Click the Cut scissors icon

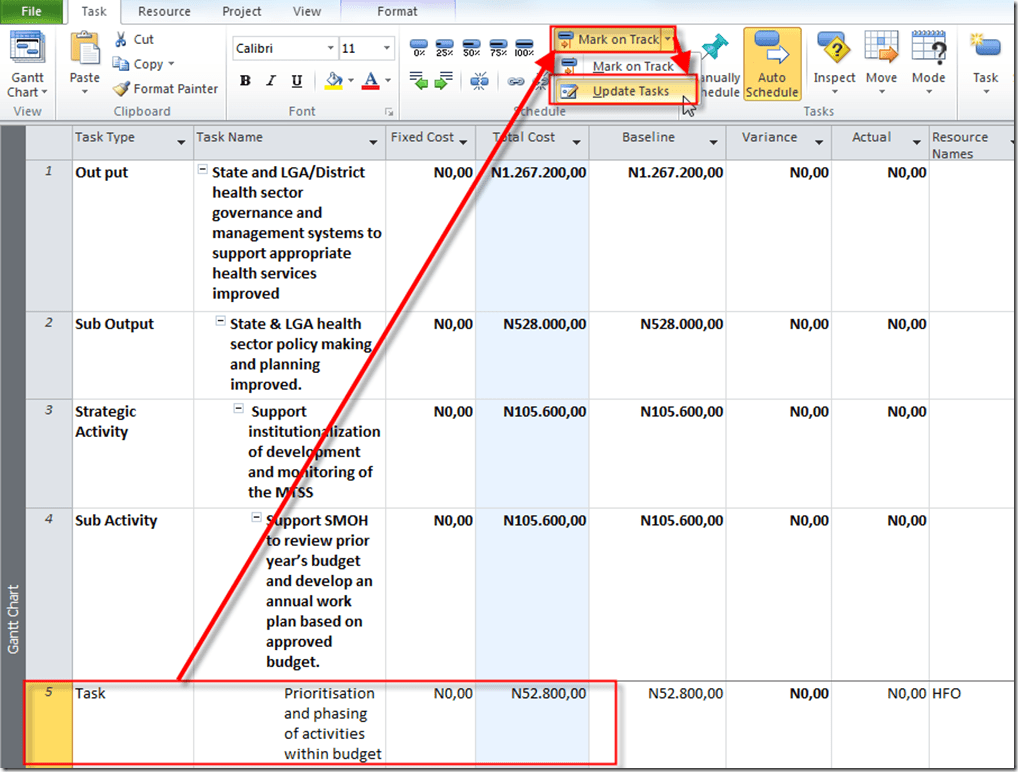122,40
